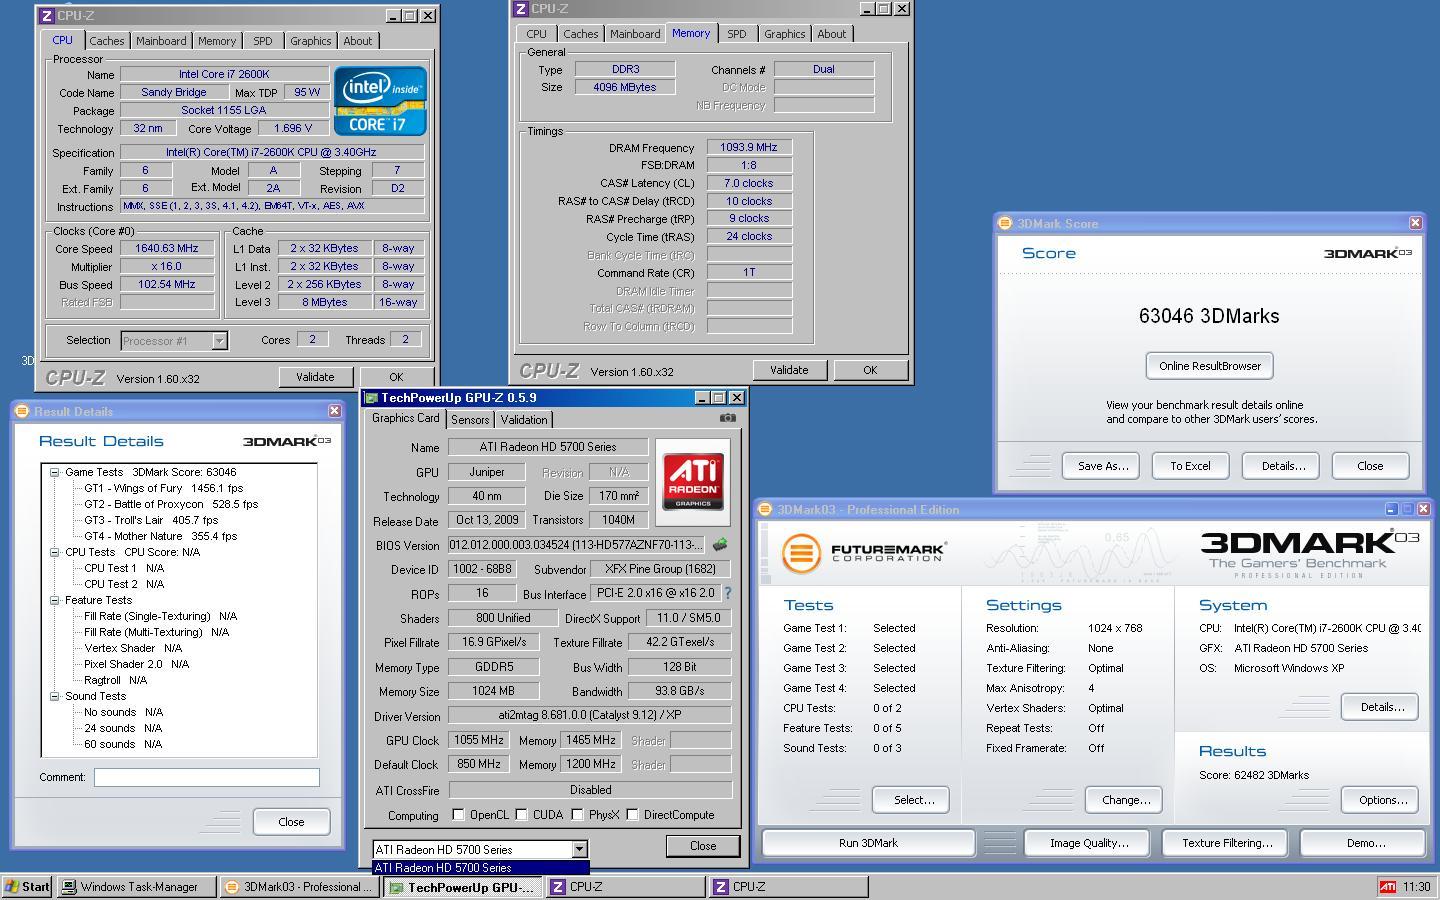Image resolution: width=1440 pixels, height=900 pixels.
Task: Click the Demo button in 3DMark03
Action: pos(1365,843)
